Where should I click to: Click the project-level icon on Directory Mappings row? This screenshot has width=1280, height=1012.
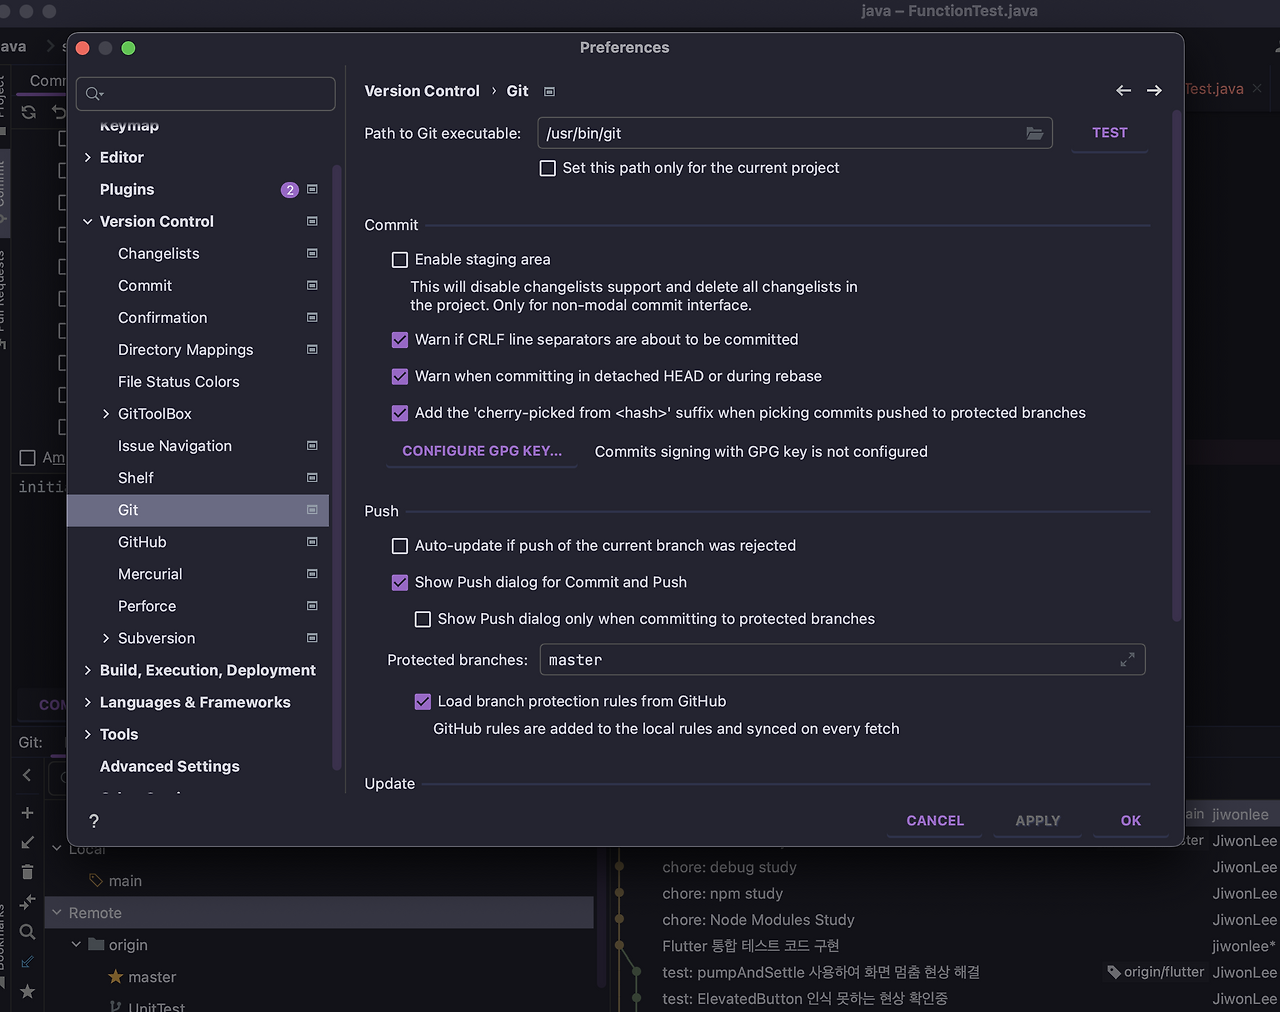point(312,349)
